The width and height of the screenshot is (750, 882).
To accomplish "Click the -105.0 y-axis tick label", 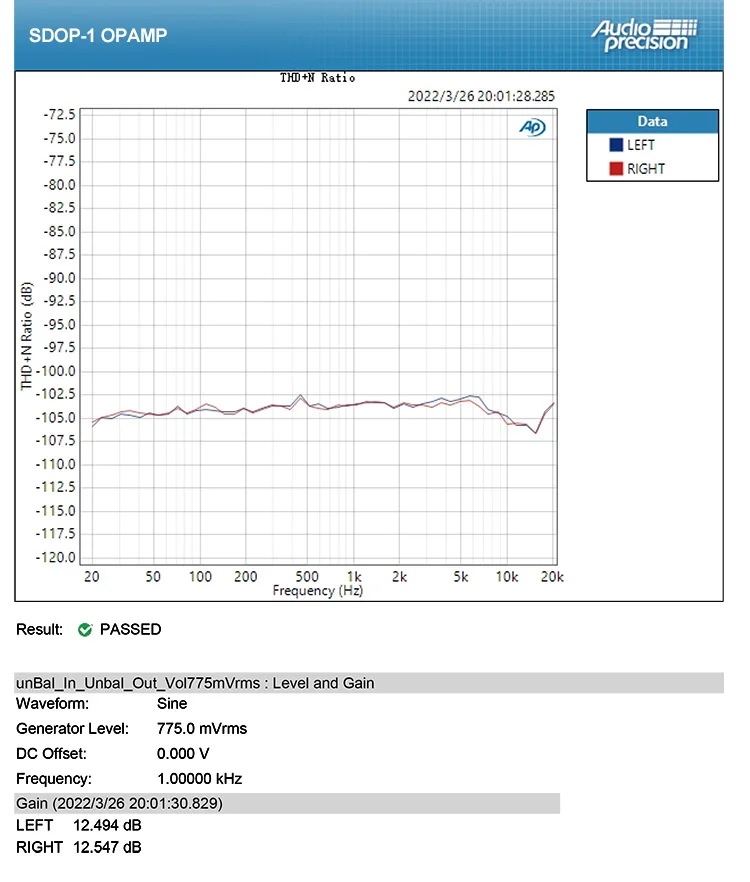I will (x=56, y=418).
